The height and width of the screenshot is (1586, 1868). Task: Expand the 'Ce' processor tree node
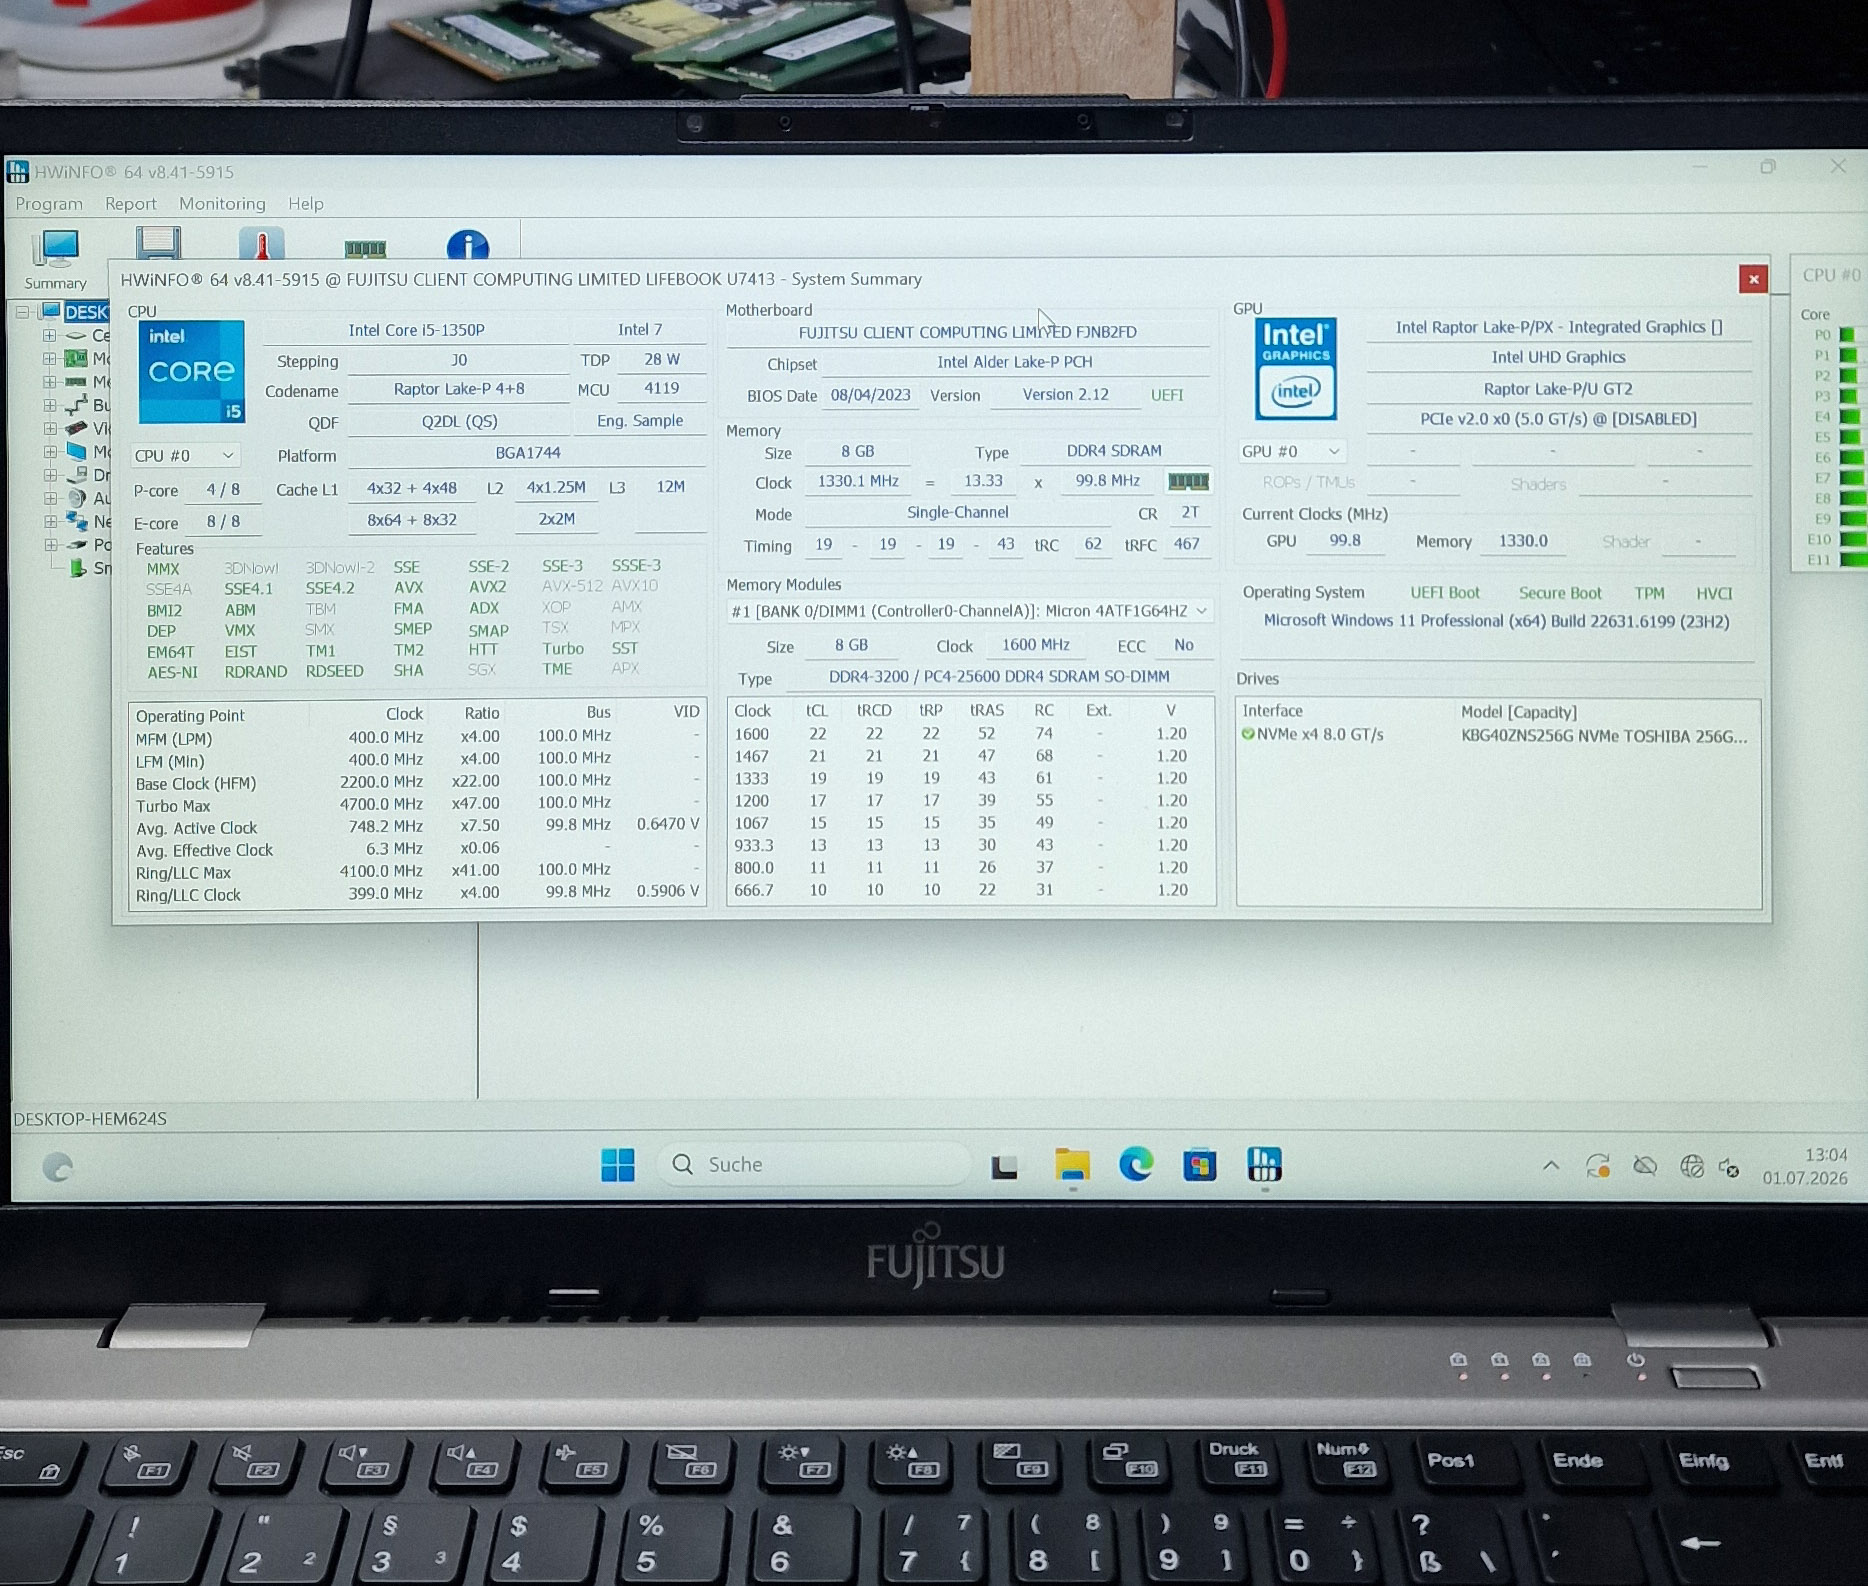49,335
